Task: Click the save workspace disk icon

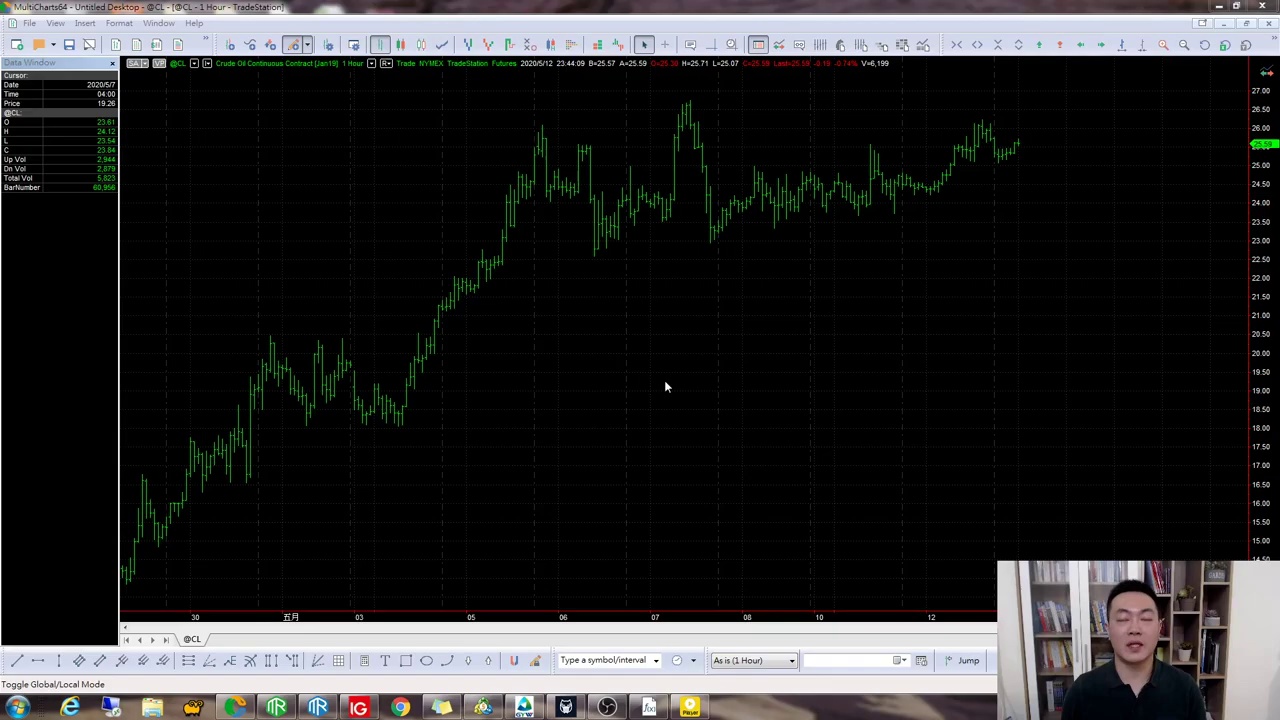Action: point(69,45)
